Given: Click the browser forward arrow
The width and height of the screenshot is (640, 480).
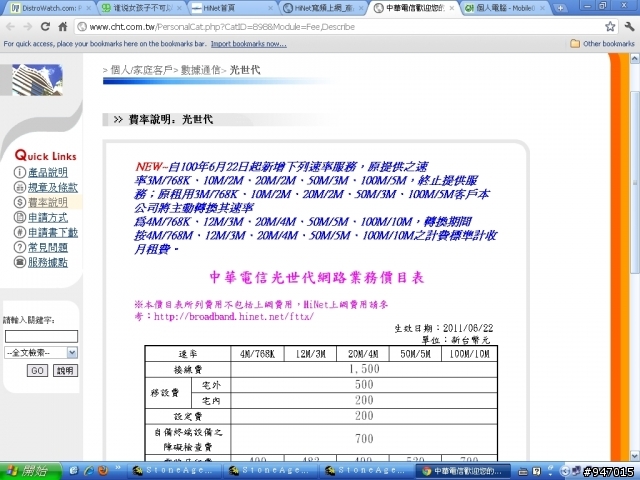Looking at the screenshot, I should [28, 27].
